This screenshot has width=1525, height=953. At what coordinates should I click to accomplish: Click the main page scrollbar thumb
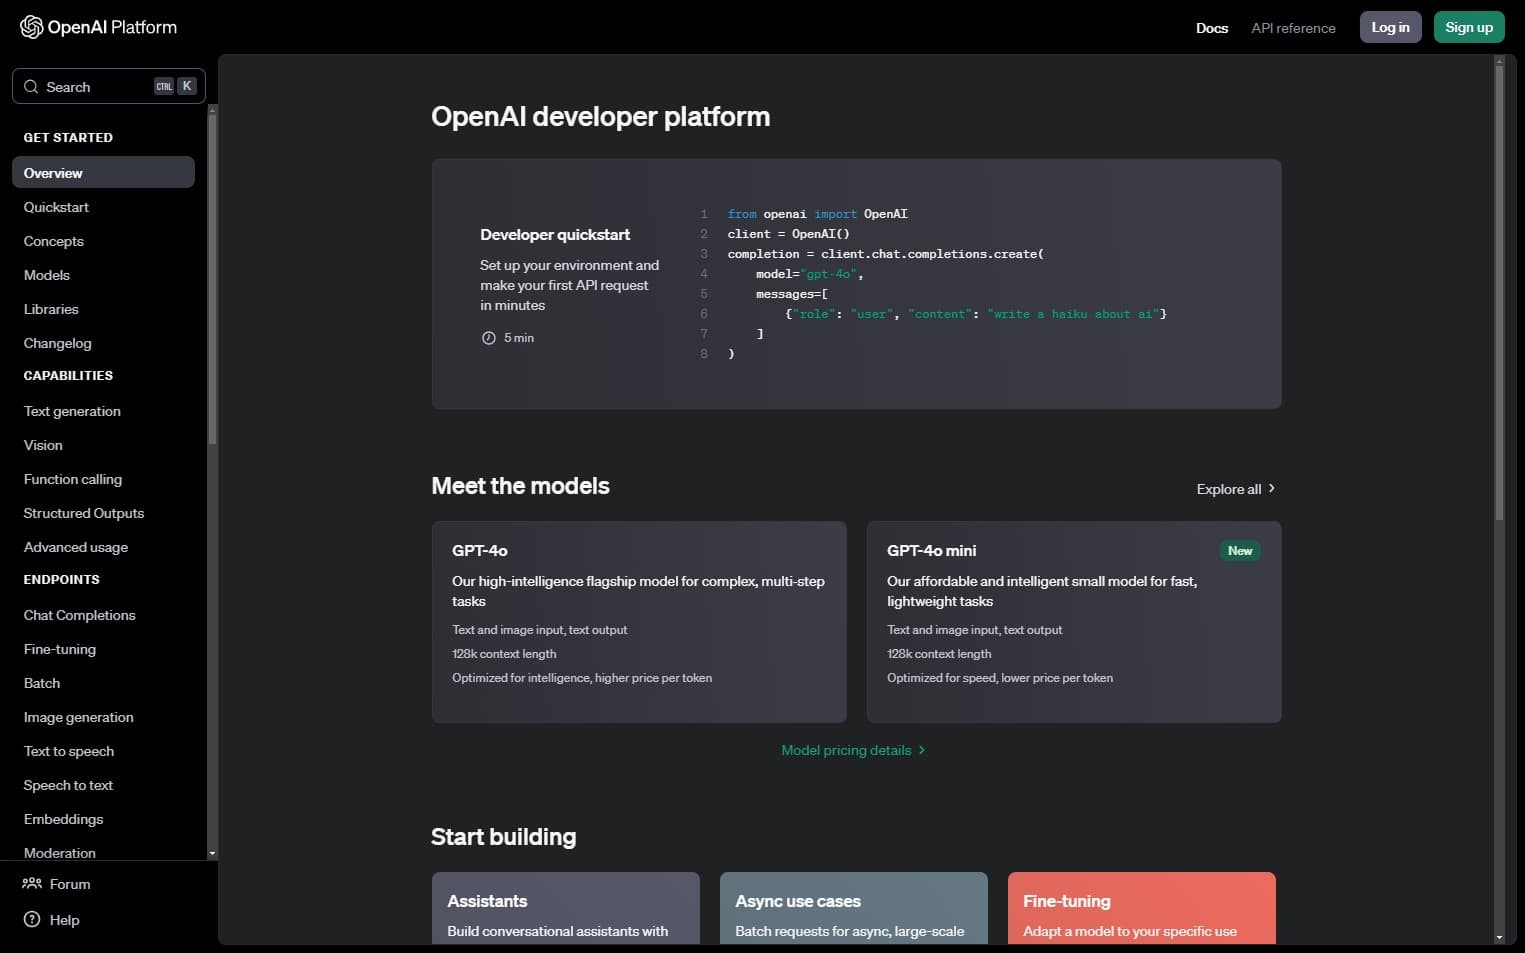click(1499, 293)
